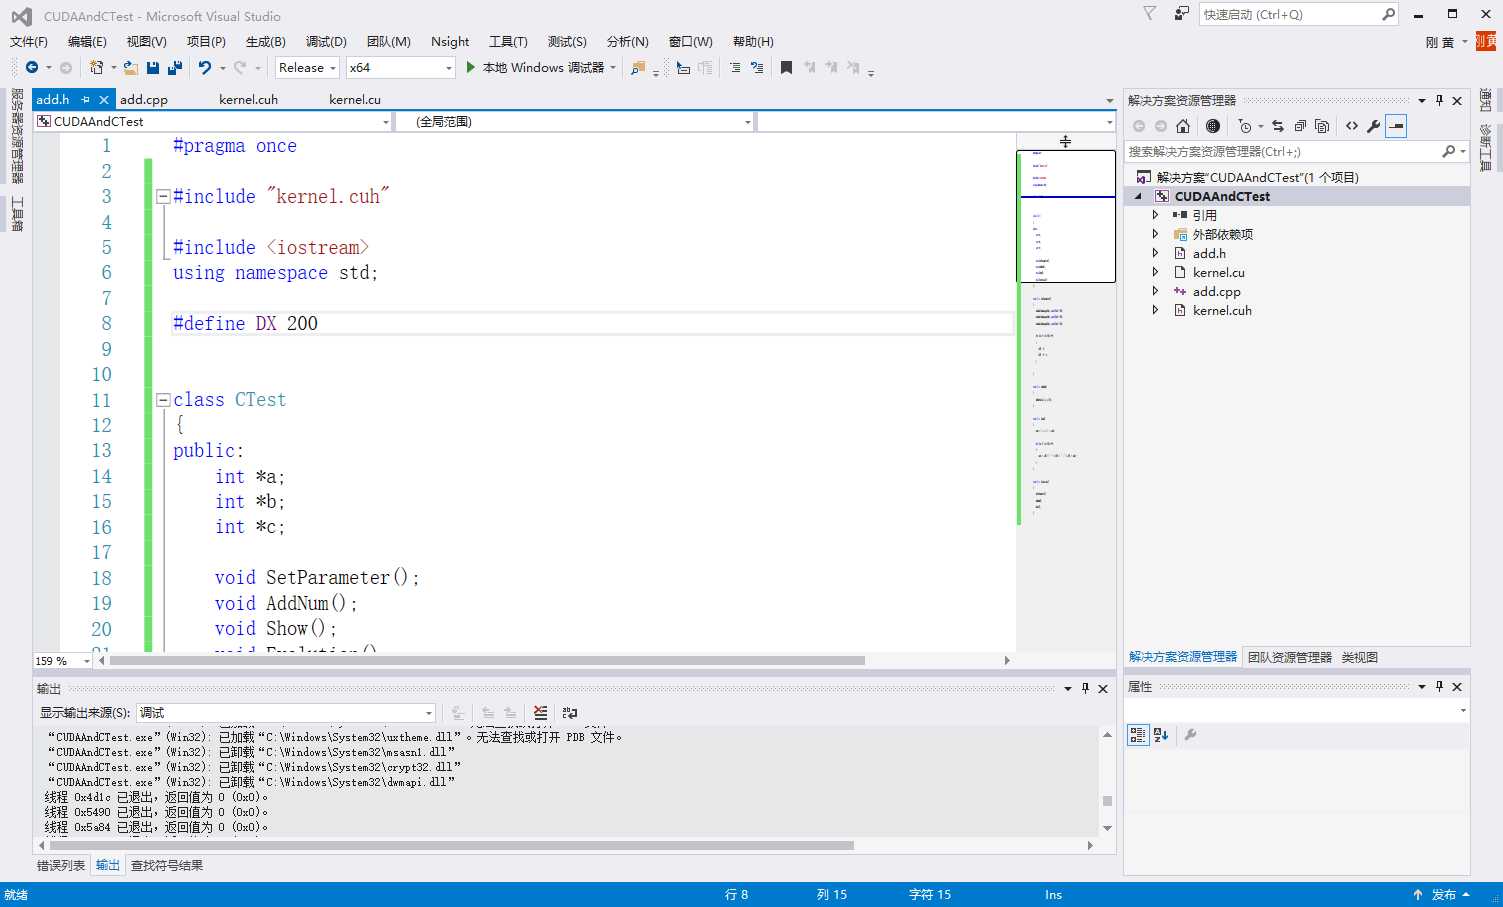Collapse the #include region at line 3
1503x907 pixels.
[x=163, y=197]
